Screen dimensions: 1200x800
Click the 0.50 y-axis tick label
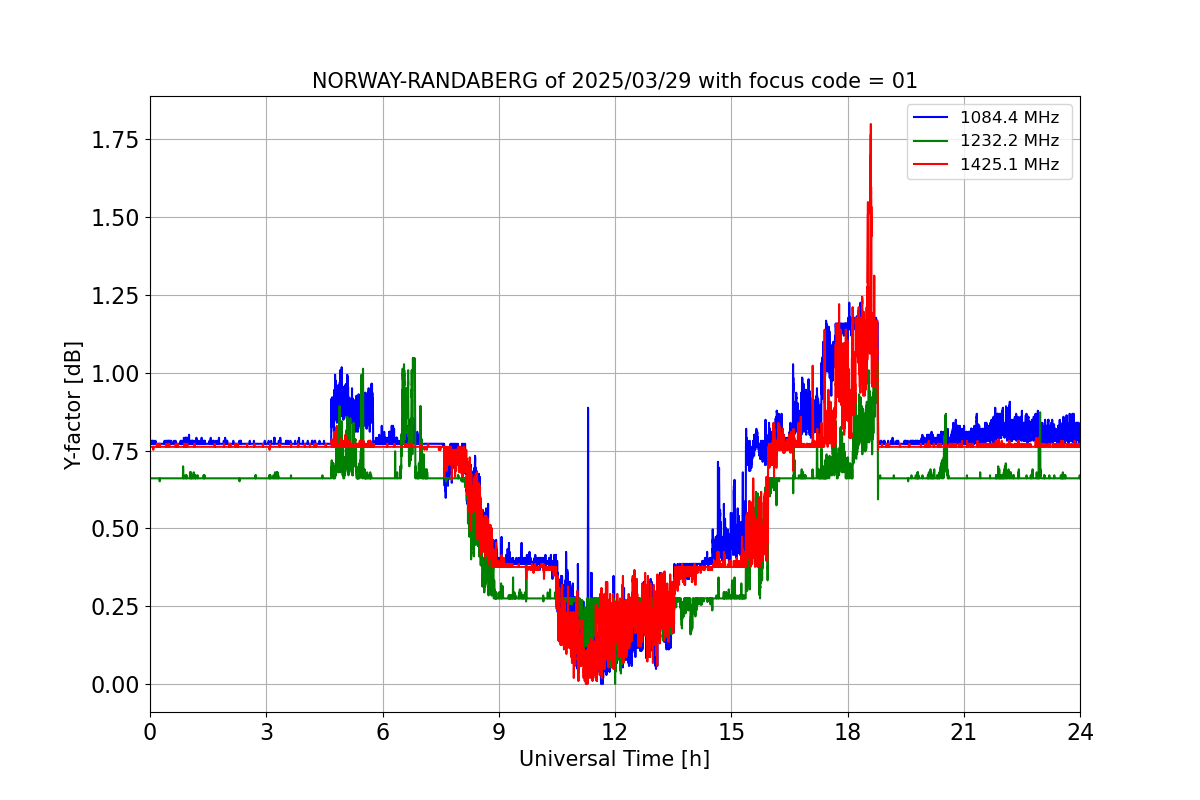point(114,528)
